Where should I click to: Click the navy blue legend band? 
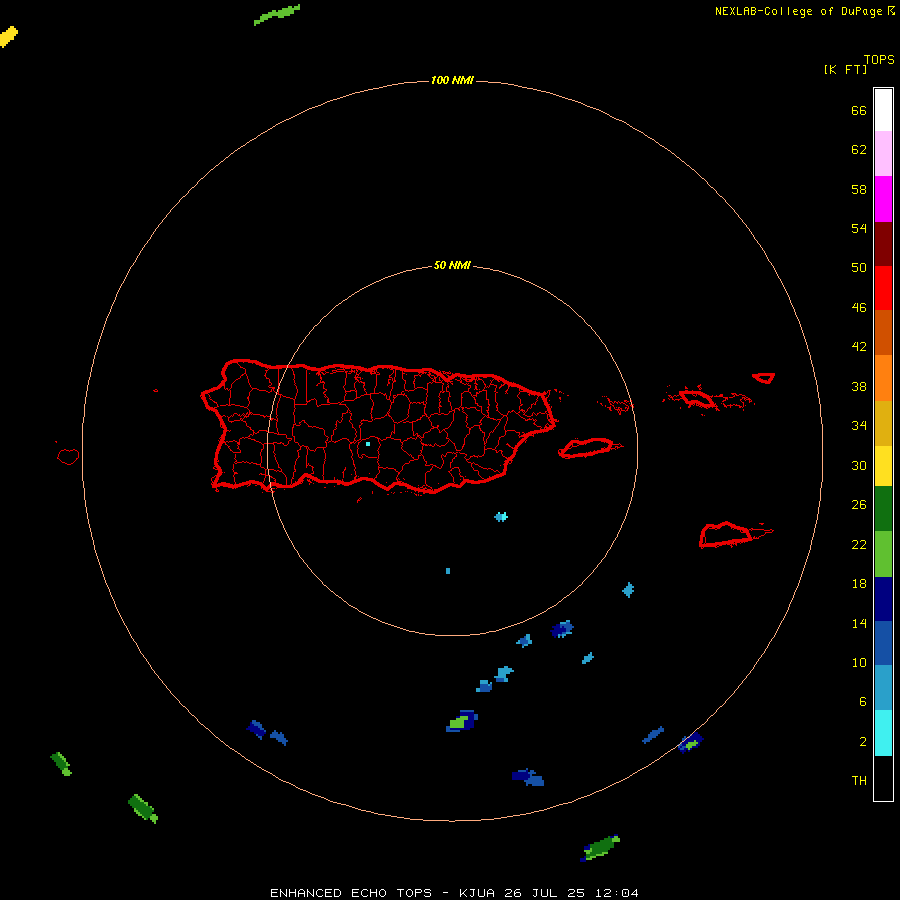[883, 599]
